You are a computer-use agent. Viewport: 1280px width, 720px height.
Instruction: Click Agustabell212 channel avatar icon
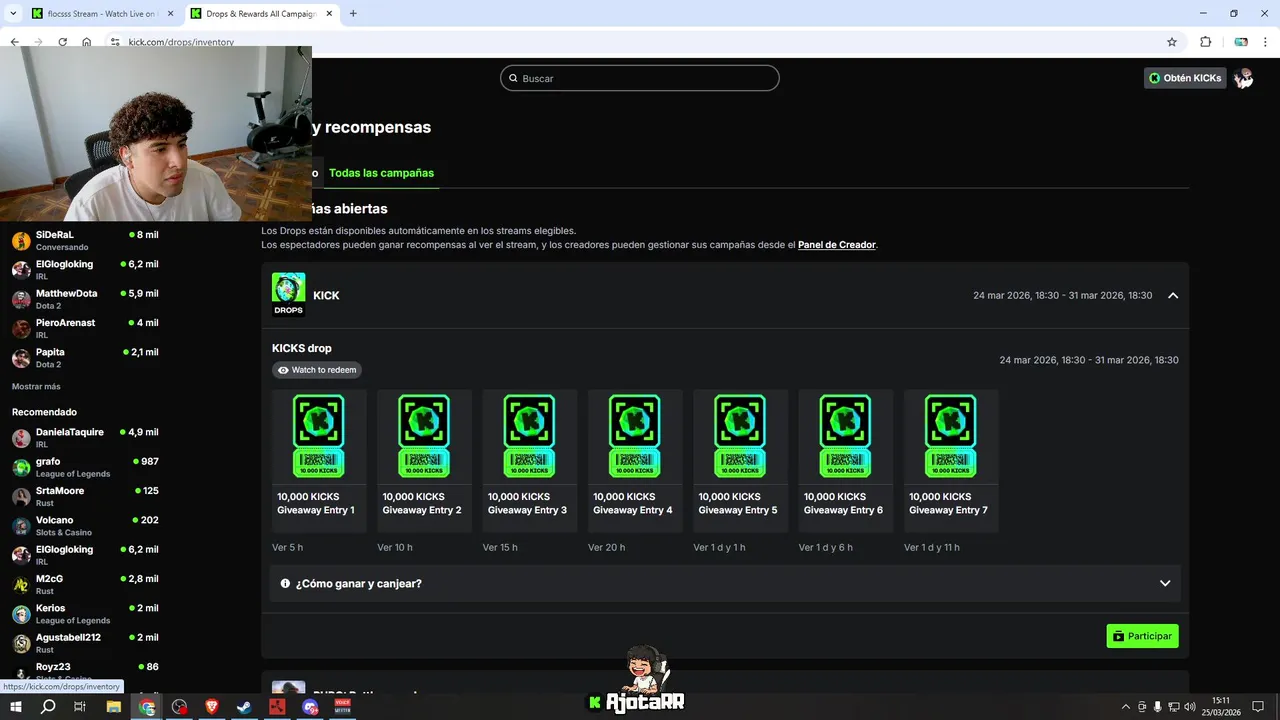pos(21,643)
